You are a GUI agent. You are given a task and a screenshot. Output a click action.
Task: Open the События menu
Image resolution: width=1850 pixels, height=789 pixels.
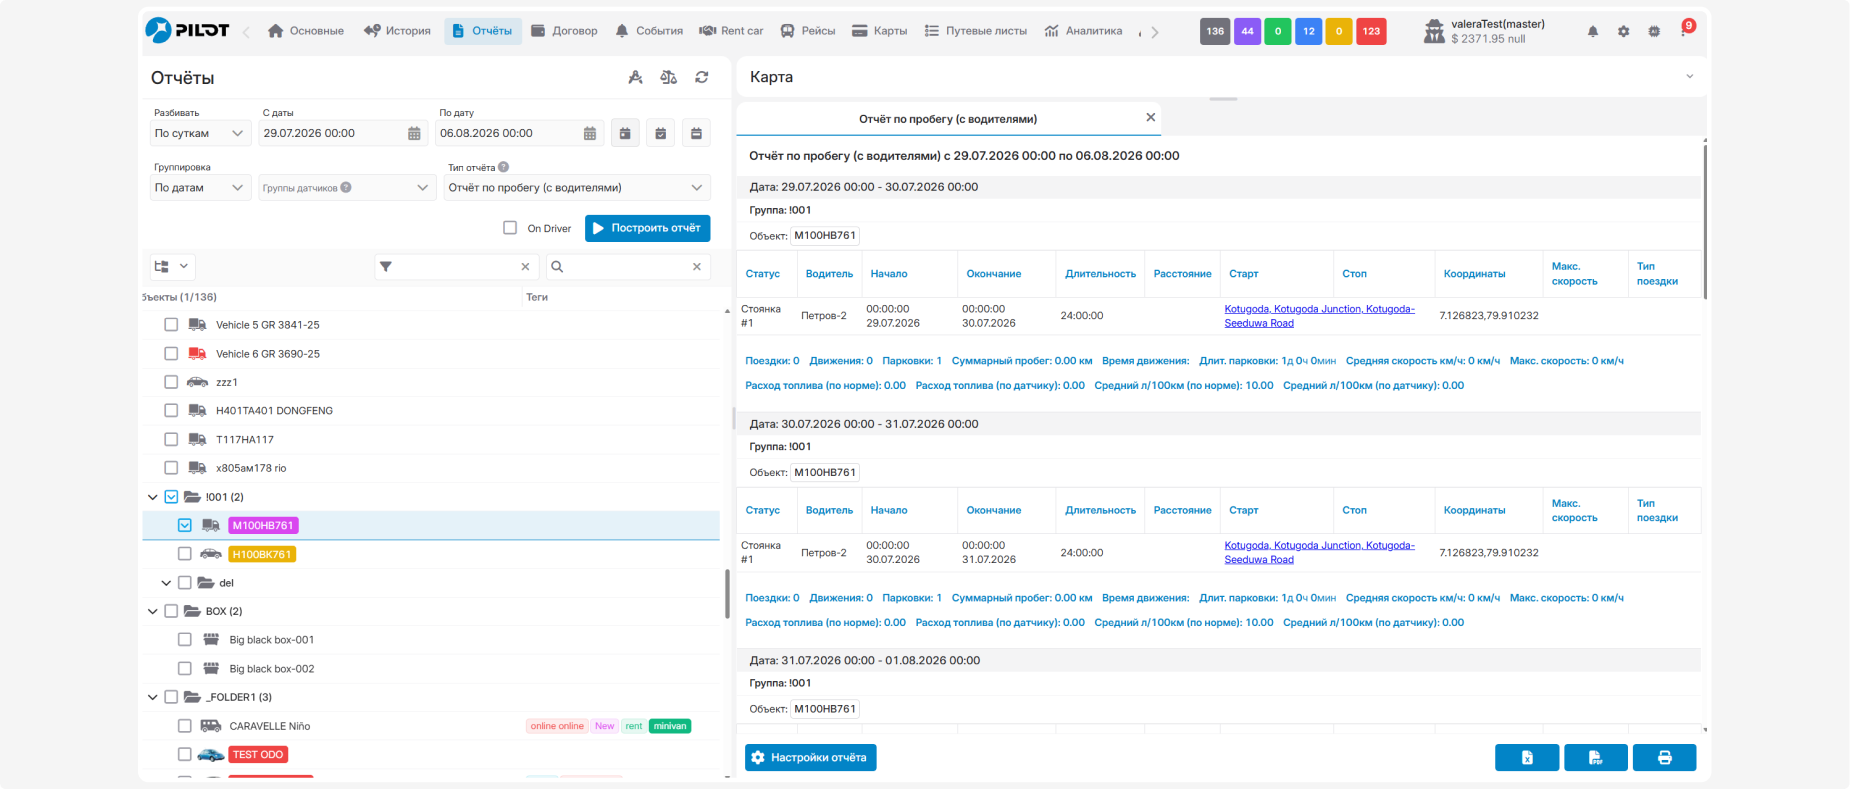(649, 31)
